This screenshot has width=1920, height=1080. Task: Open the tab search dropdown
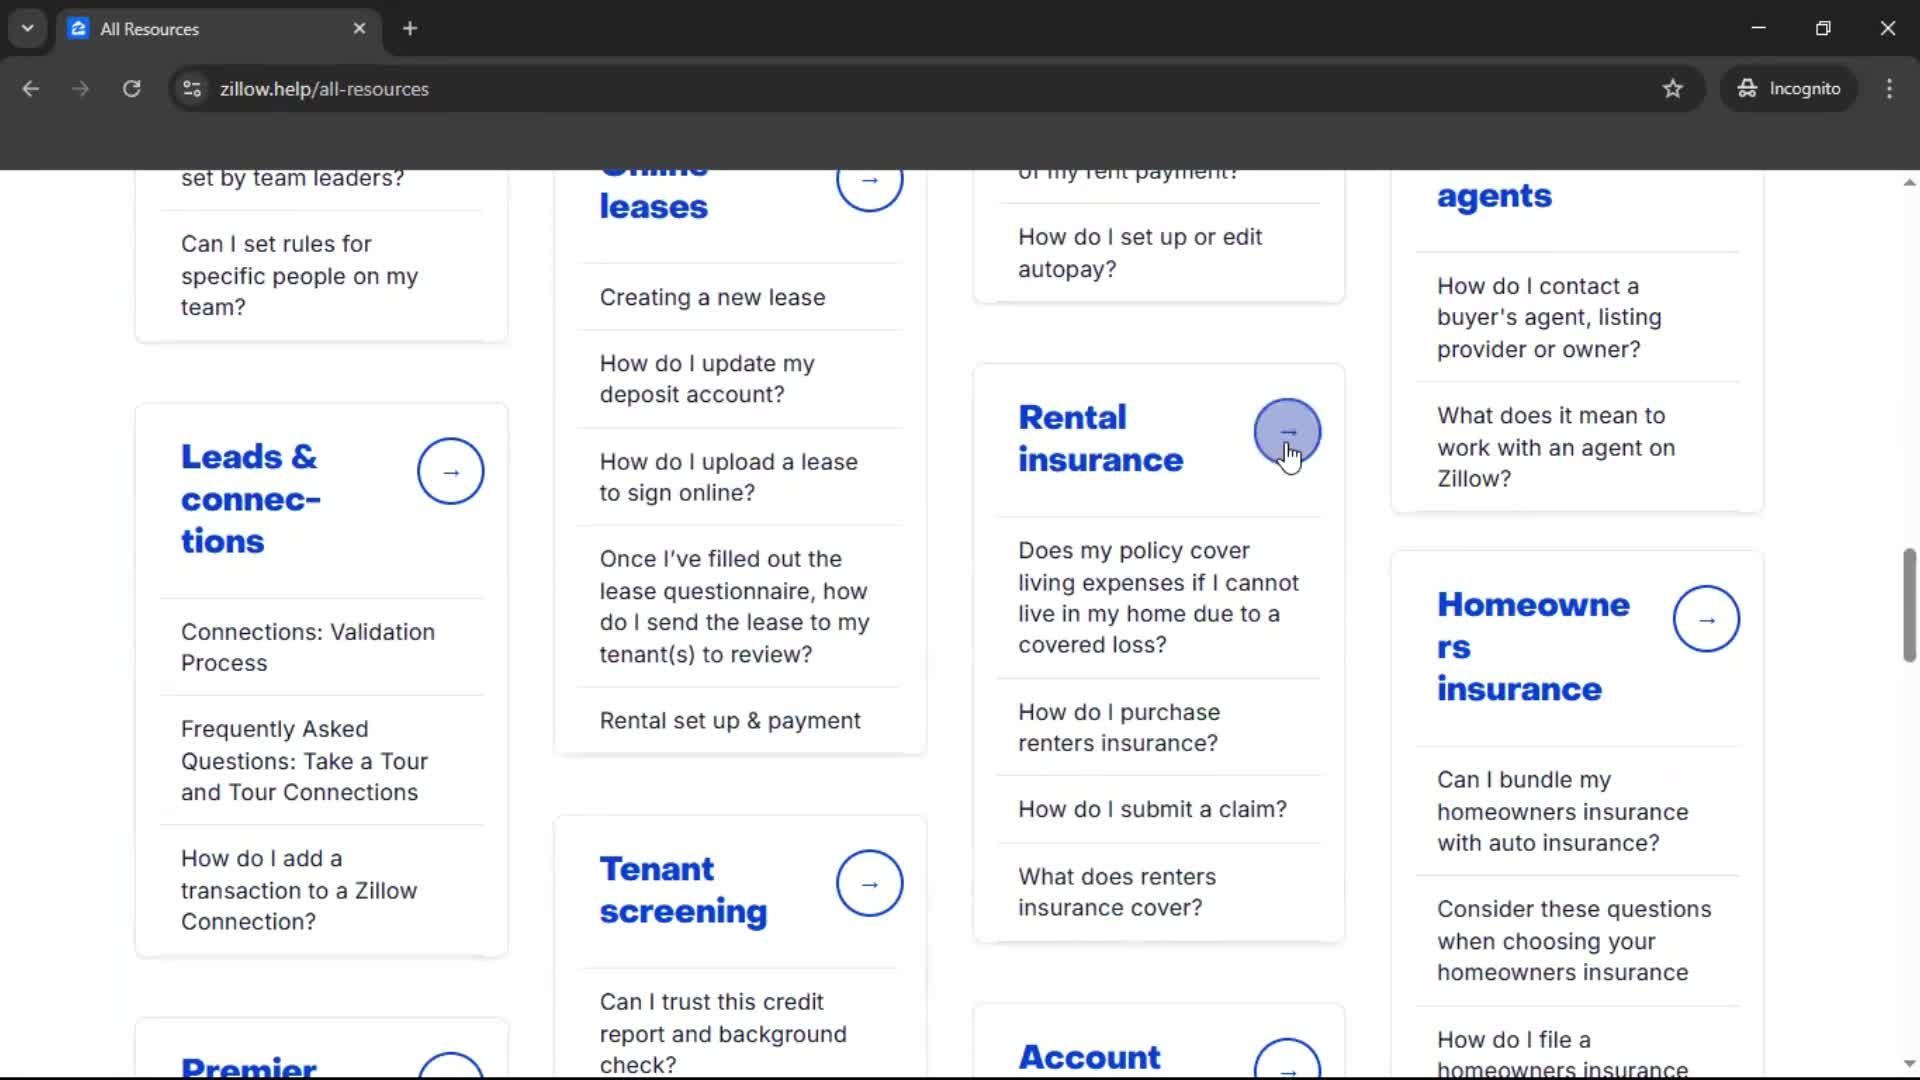(27, 28)
